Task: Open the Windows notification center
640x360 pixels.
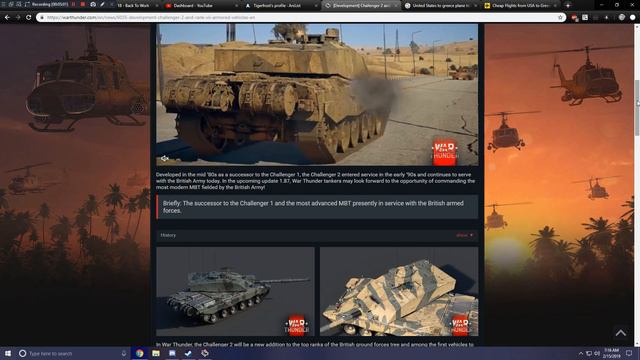Action: 629,353
